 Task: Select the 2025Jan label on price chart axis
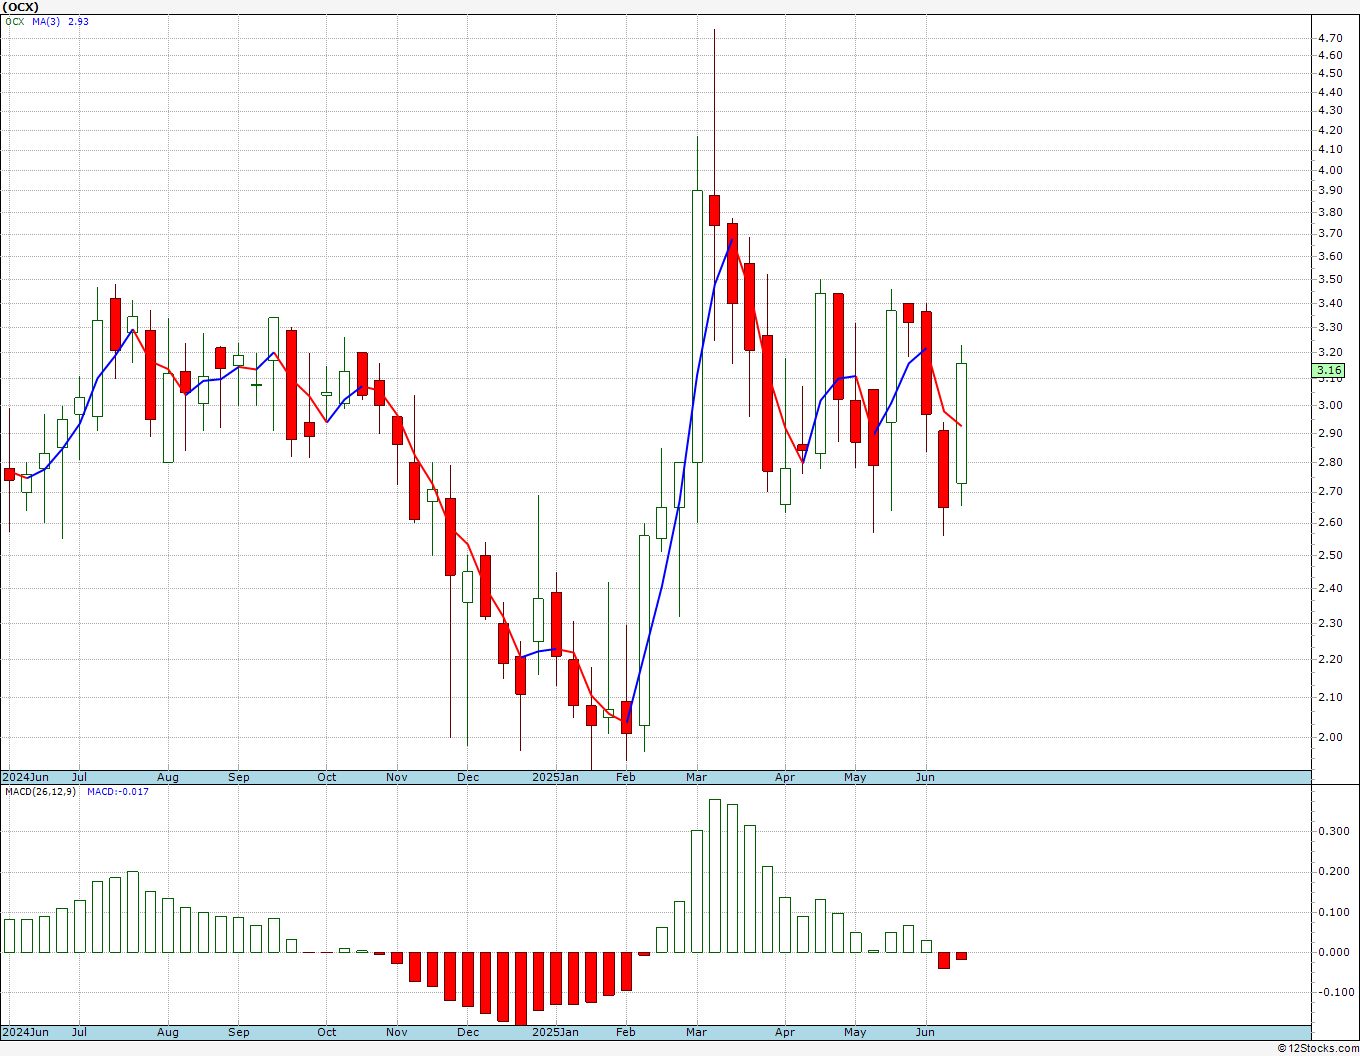coord(555,777)
